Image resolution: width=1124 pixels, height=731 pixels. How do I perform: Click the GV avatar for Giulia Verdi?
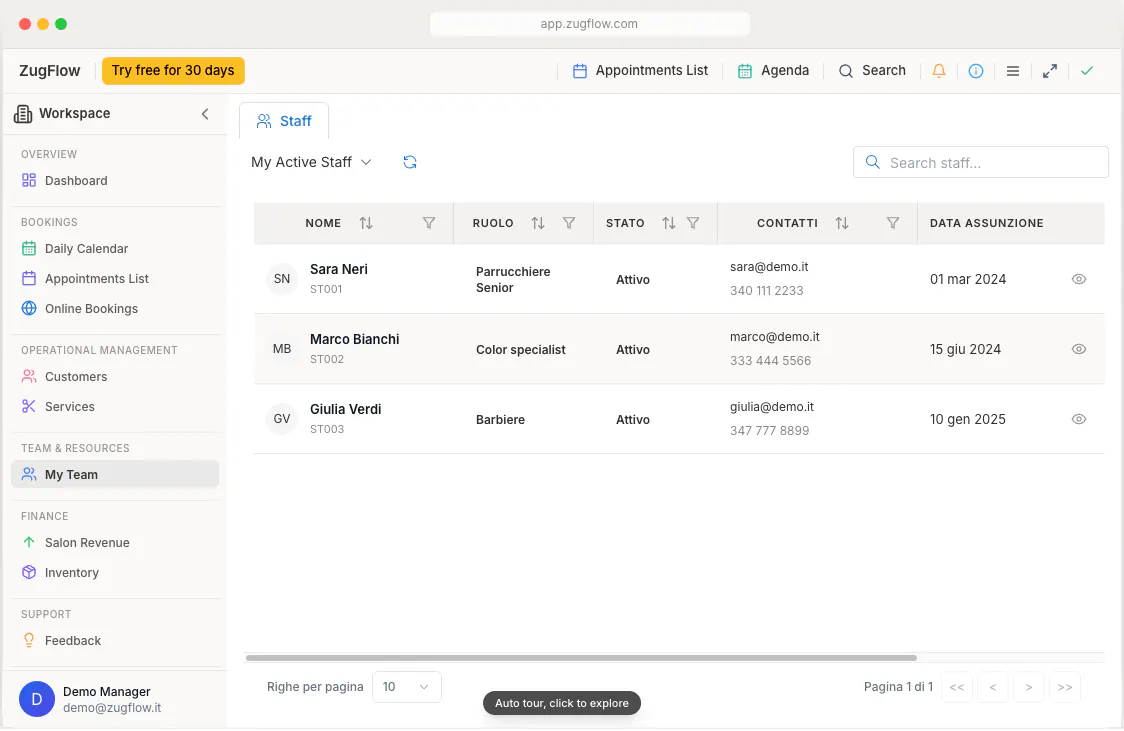[x=282, y=419]
